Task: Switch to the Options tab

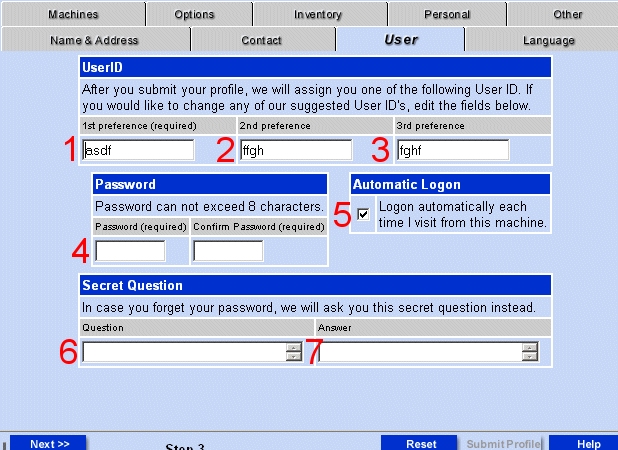Action: (x=194, y=14)
